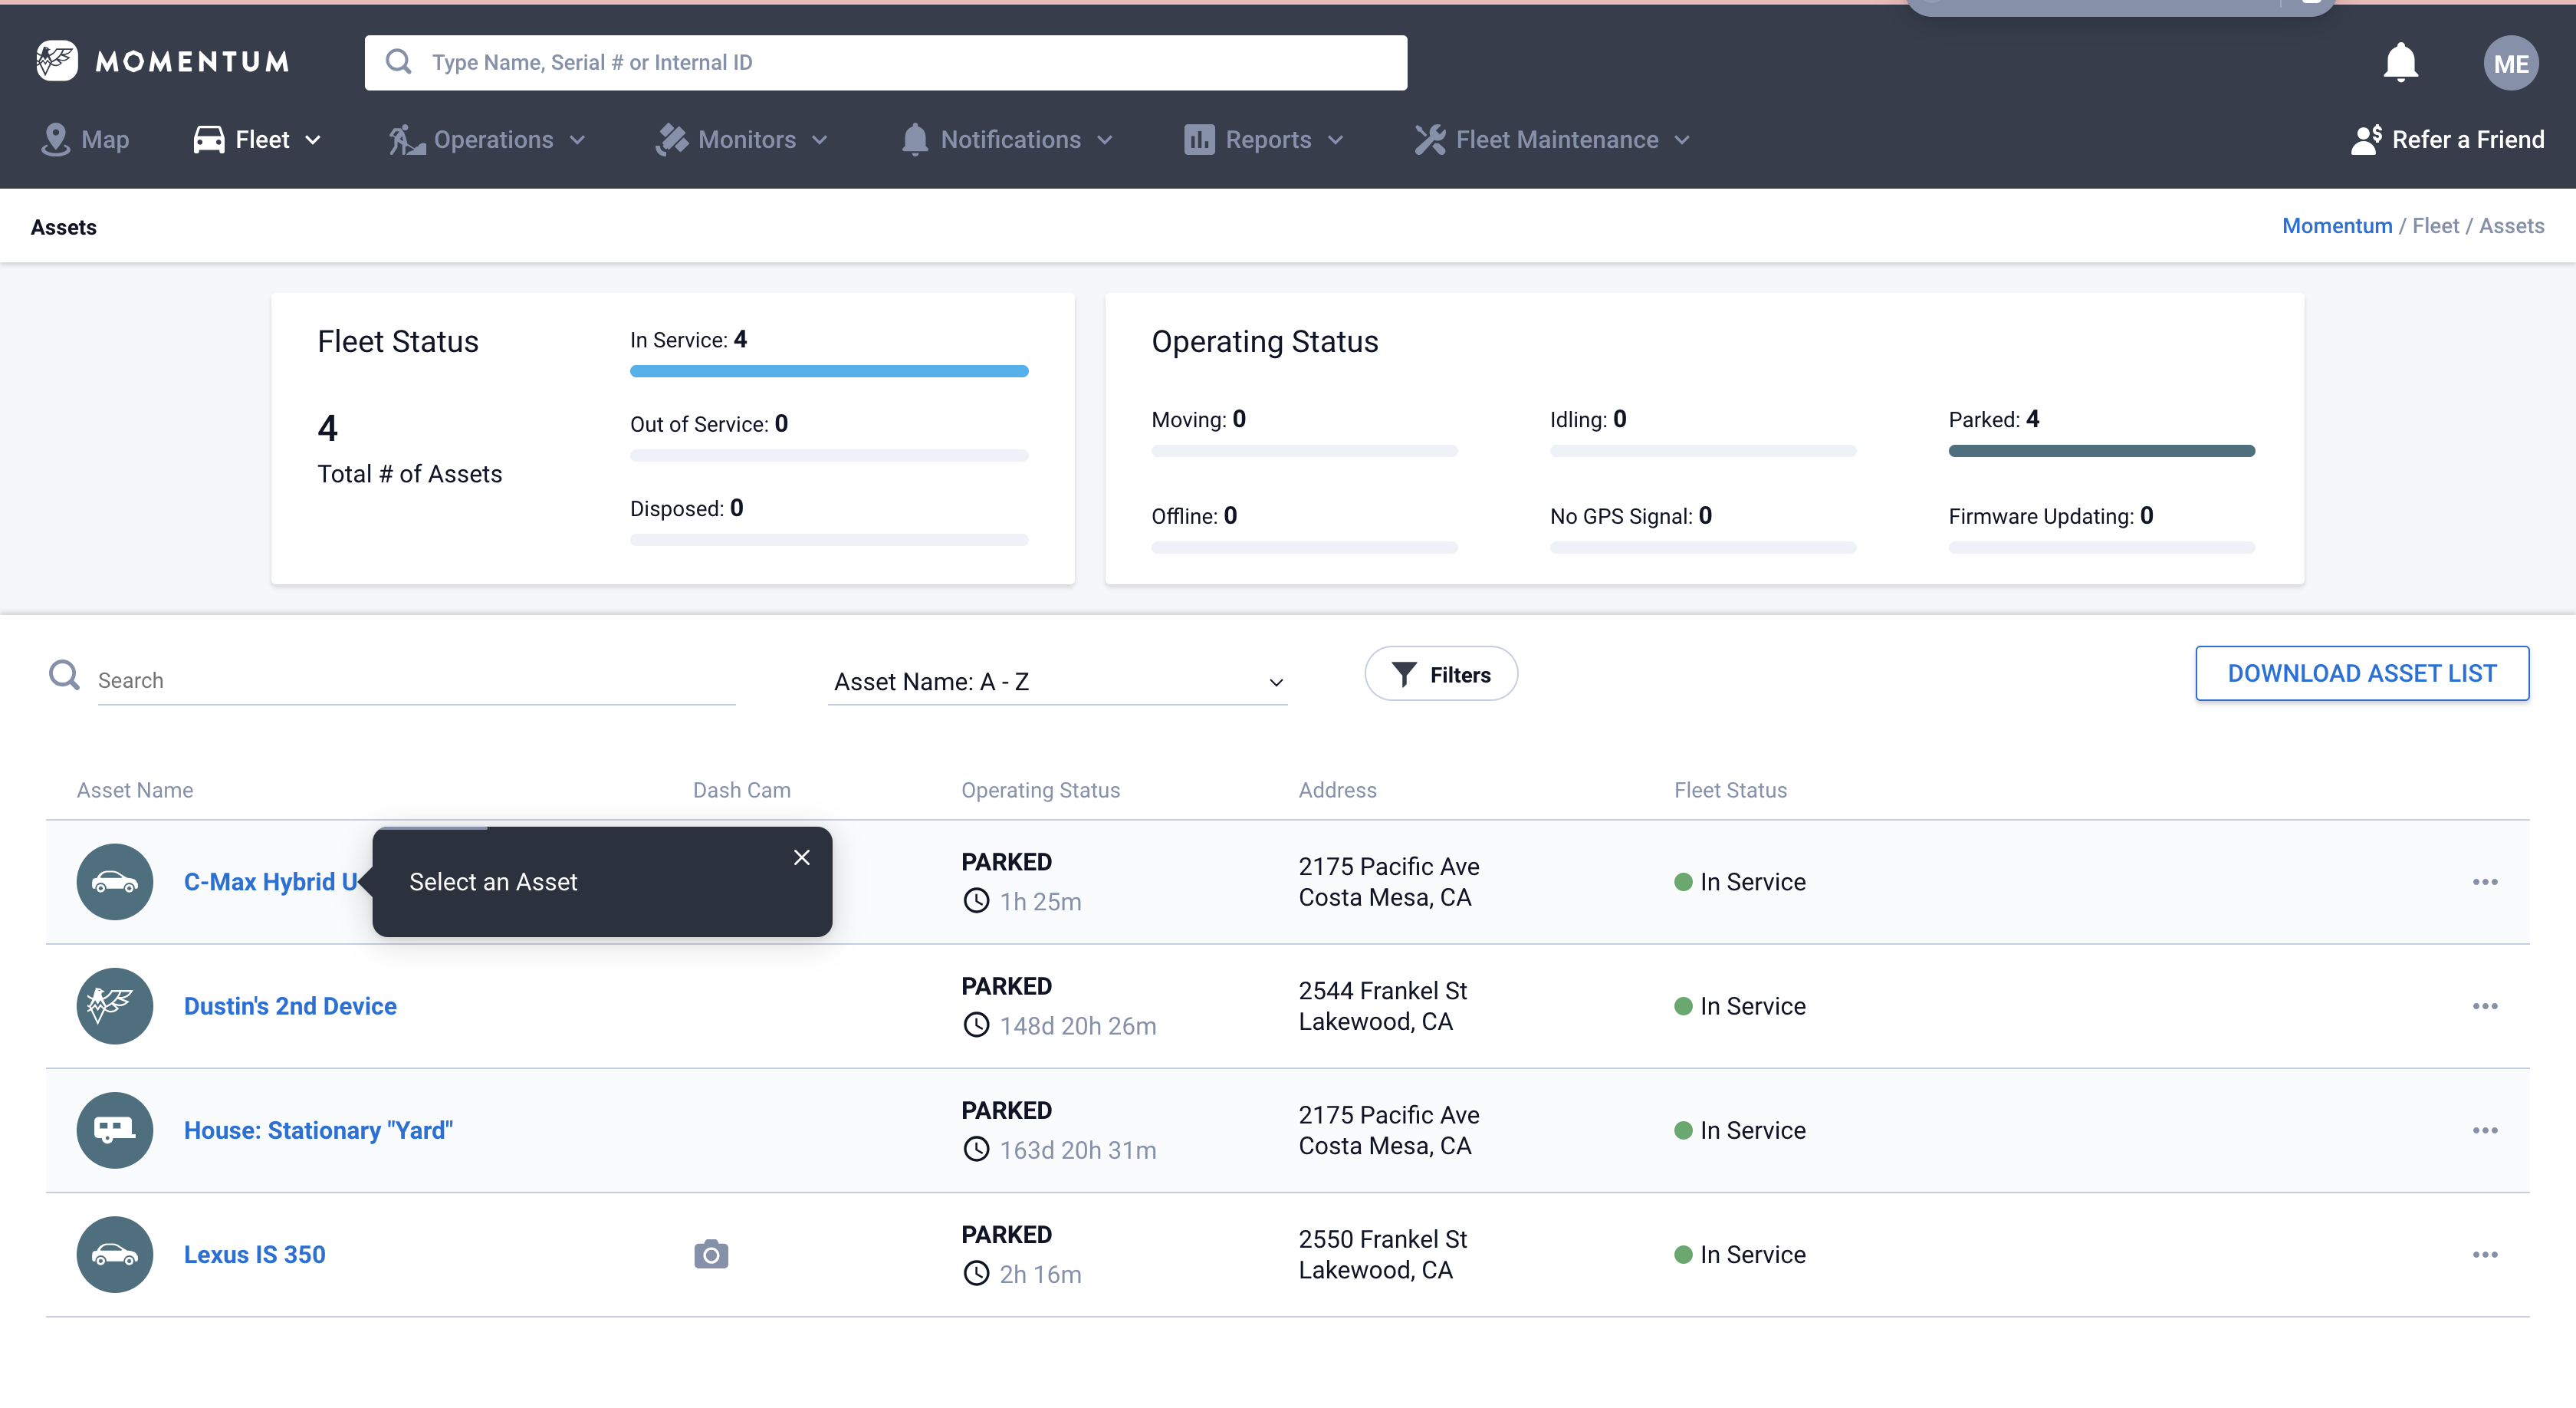2576x1408 pixels.
Task: Click the Fleet car icon
Action: tap(209, 140)
